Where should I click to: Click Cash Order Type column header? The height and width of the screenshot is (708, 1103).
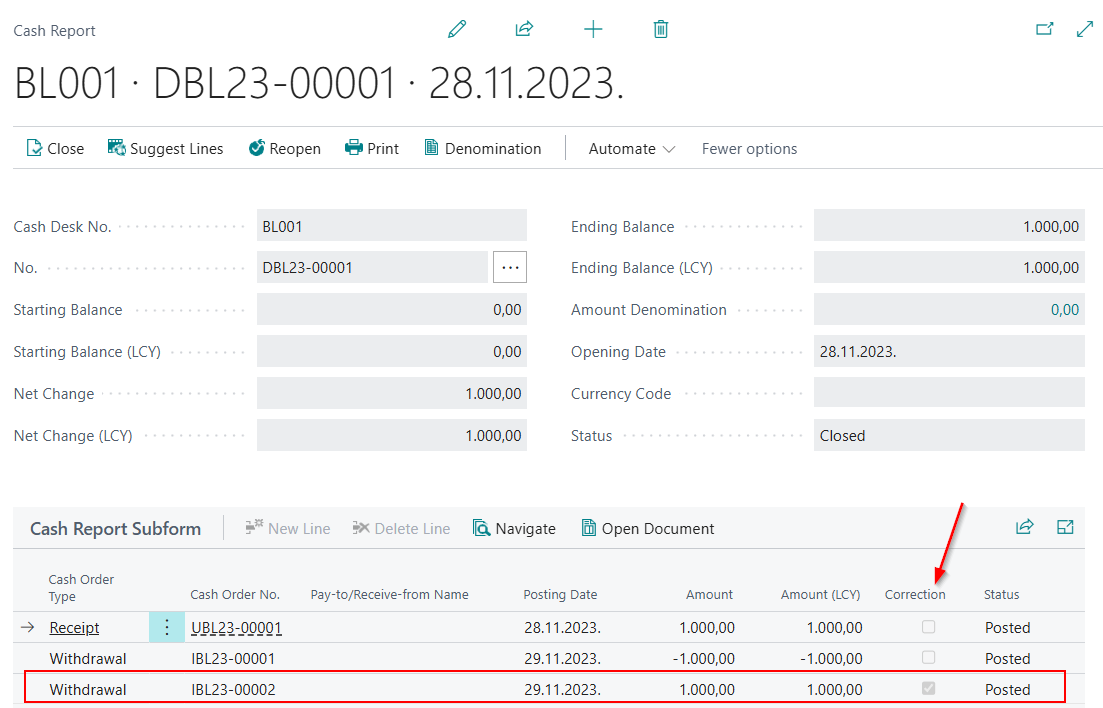coord(81,588)
